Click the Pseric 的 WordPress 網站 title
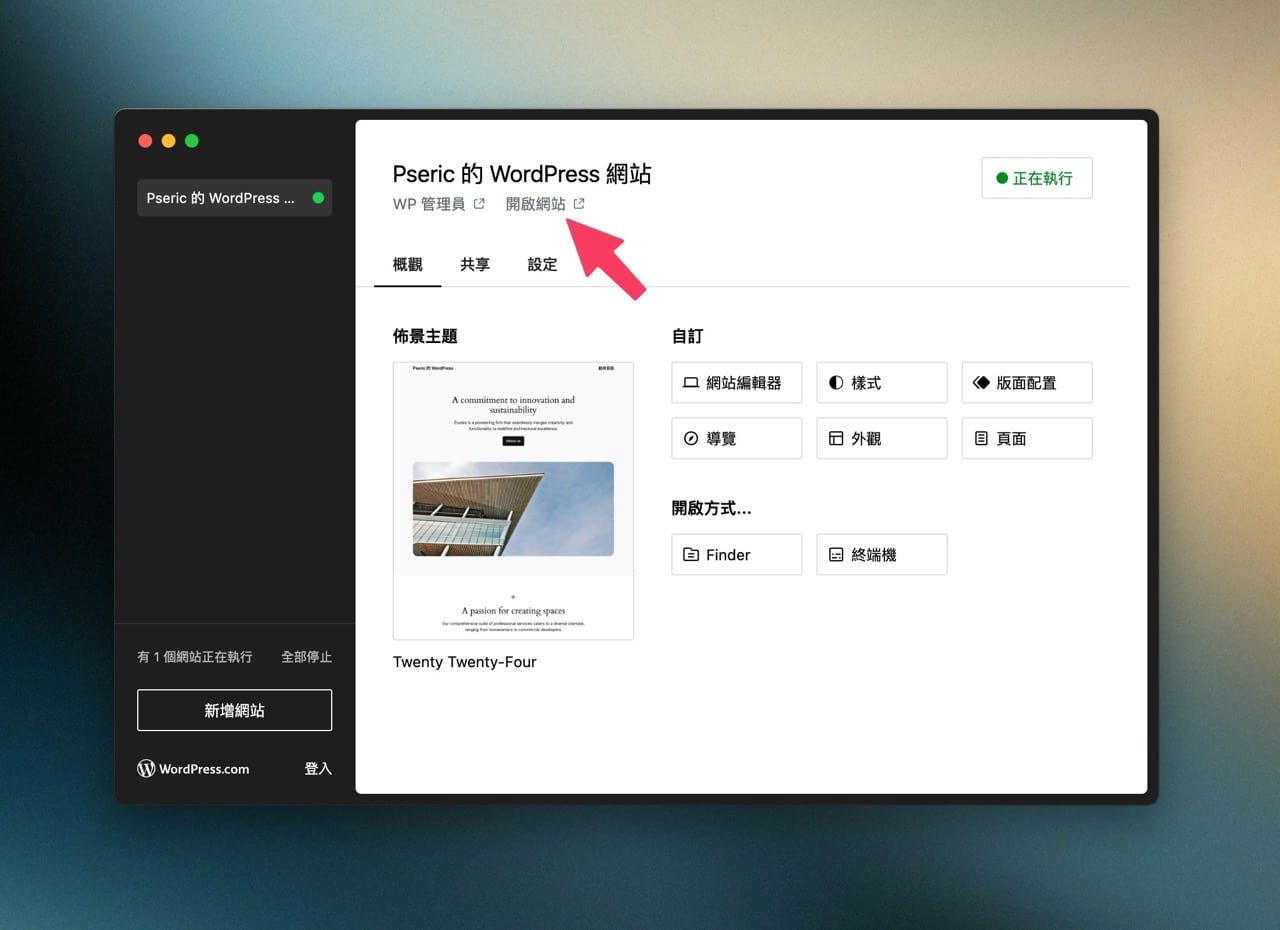The image size is (1280, 930). click(522, 173)
